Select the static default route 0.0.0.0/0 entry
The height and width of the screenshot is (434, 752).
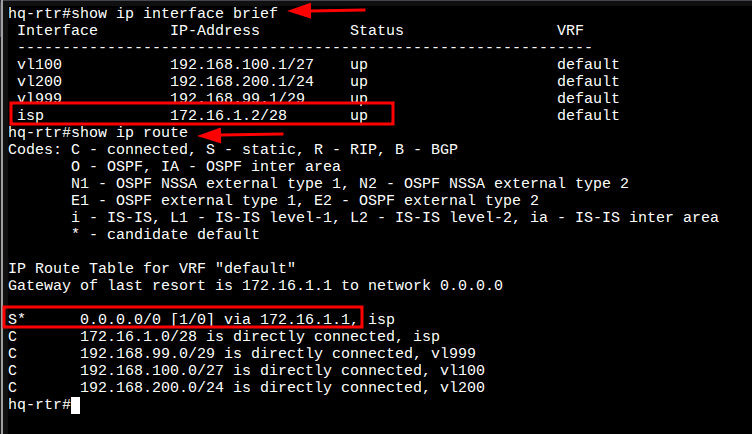click(180, 319)
